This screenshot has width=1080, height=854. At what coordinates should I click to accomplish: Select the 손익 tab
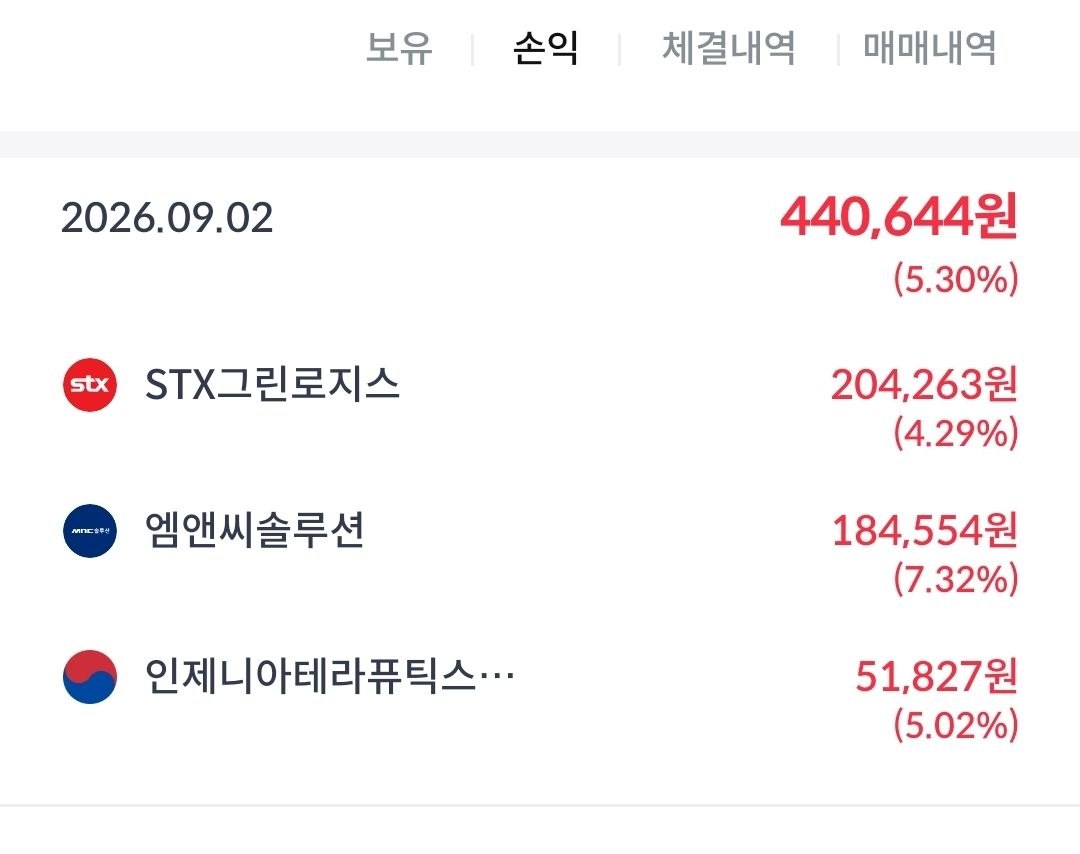[x=546, y=48]
